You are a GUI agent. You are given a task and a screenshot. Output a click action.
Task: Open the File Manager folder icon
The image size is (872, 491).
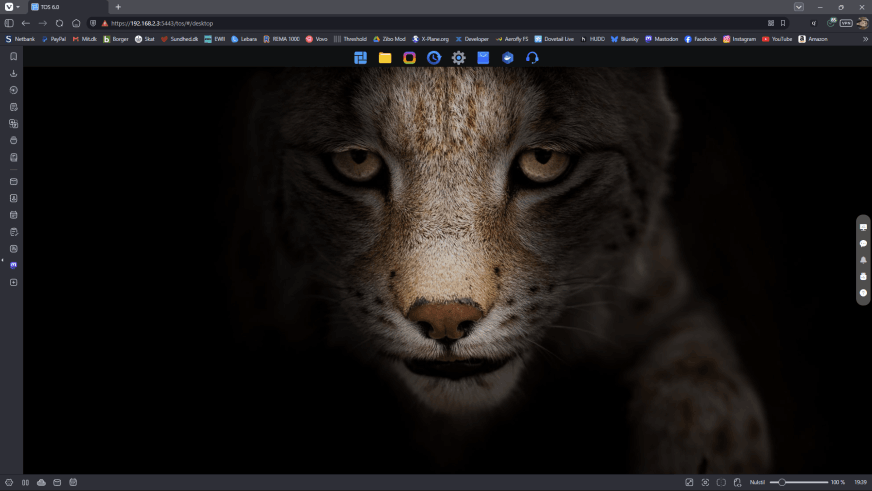click(x=385, y=58)
